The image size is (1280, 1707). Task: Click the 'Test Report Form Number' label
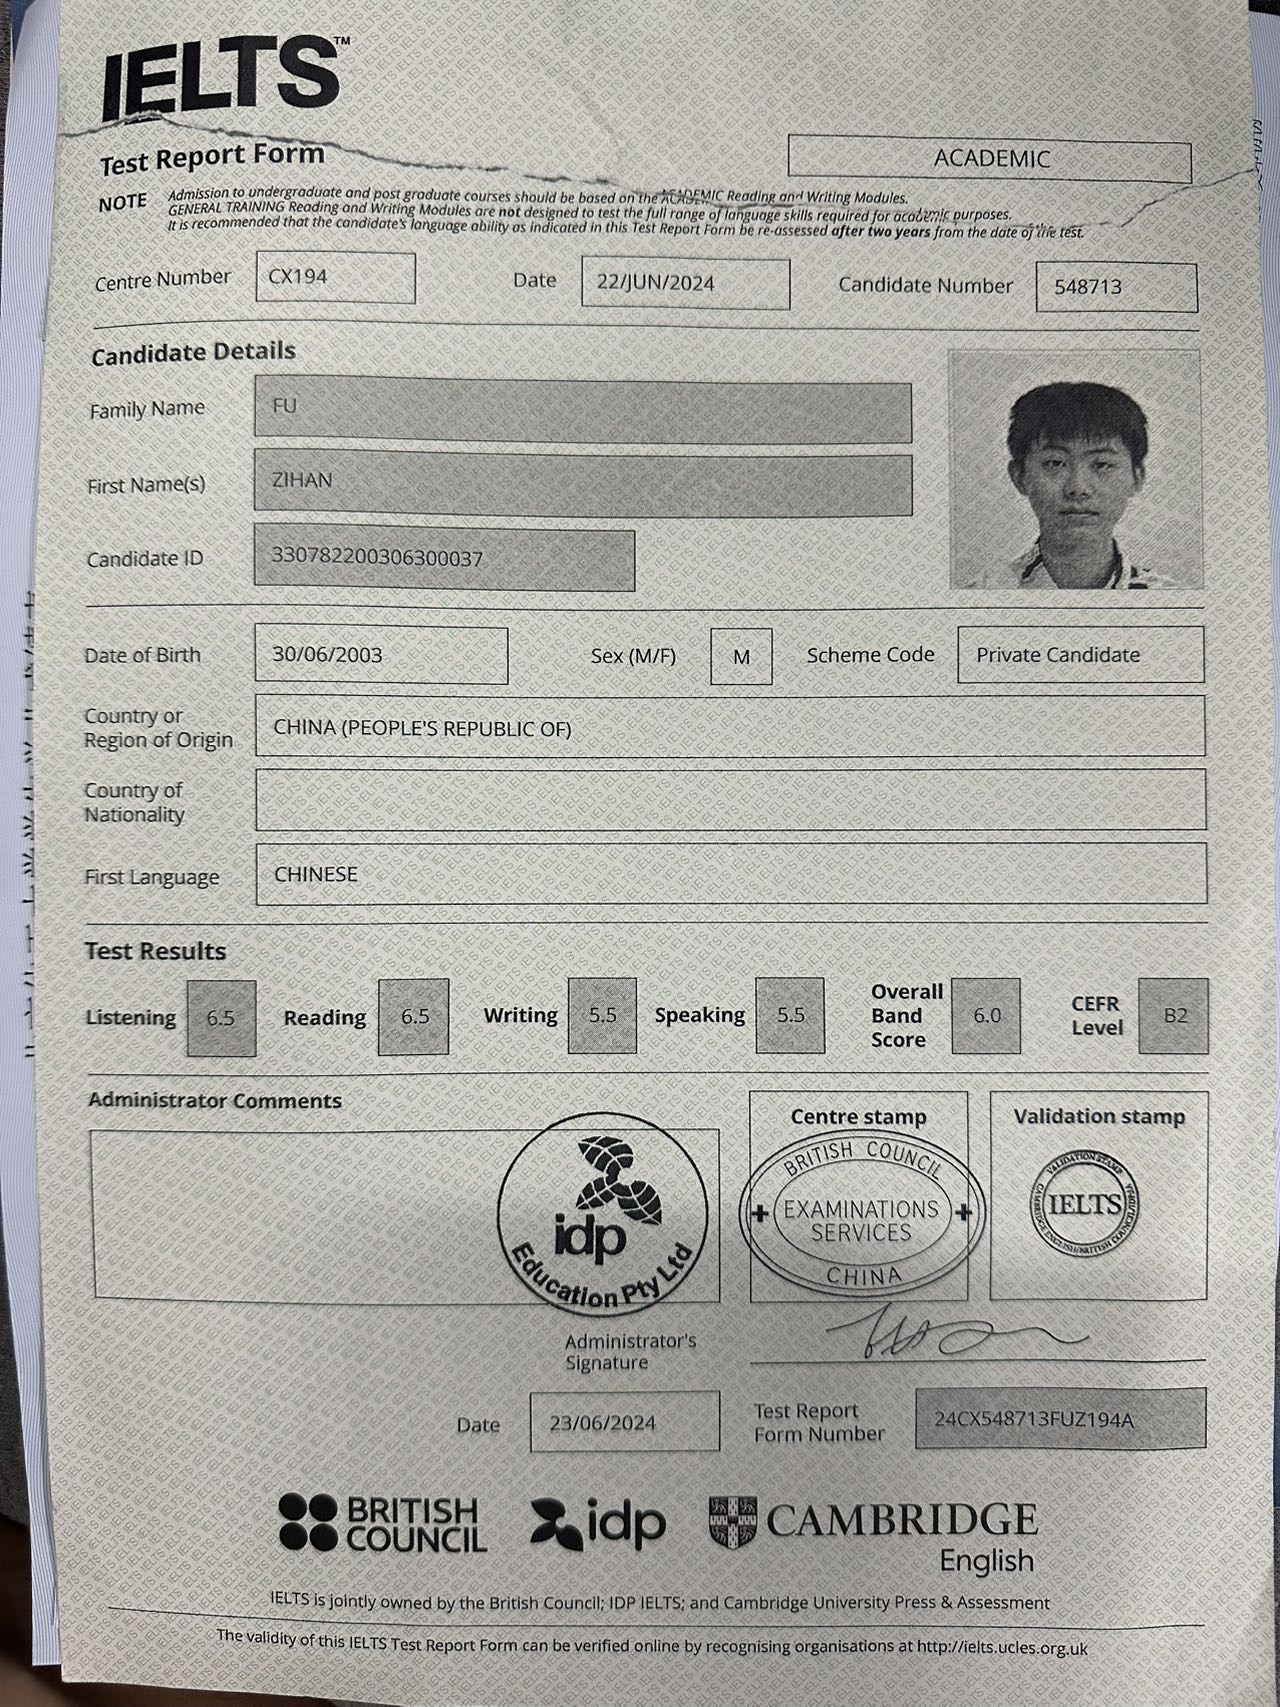click(819, 1422)
